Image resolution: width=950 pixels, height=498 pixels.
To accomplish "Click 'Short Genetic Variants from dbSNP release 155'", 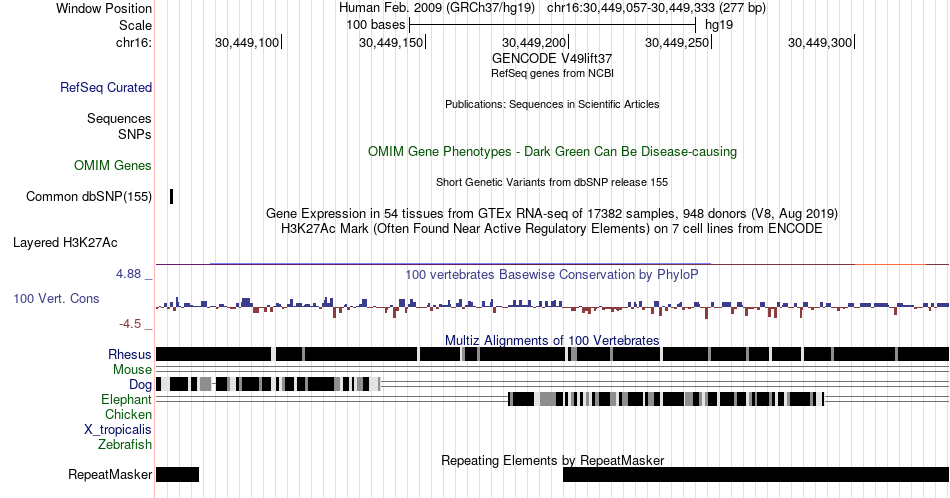I will coord(552,182).
